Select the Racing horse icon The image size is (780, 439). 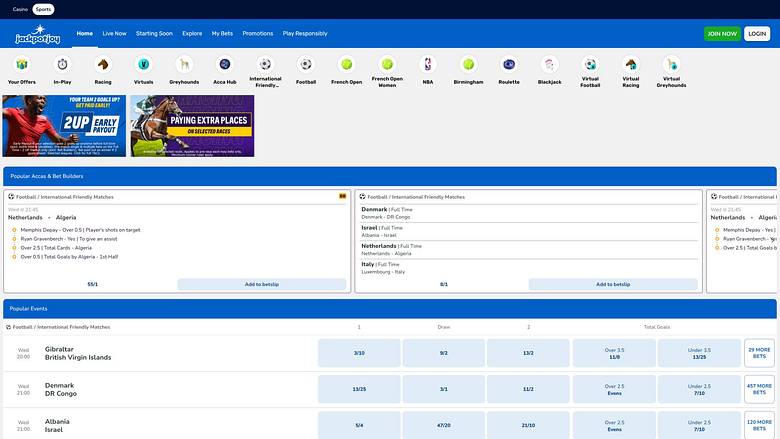[103, 65]
